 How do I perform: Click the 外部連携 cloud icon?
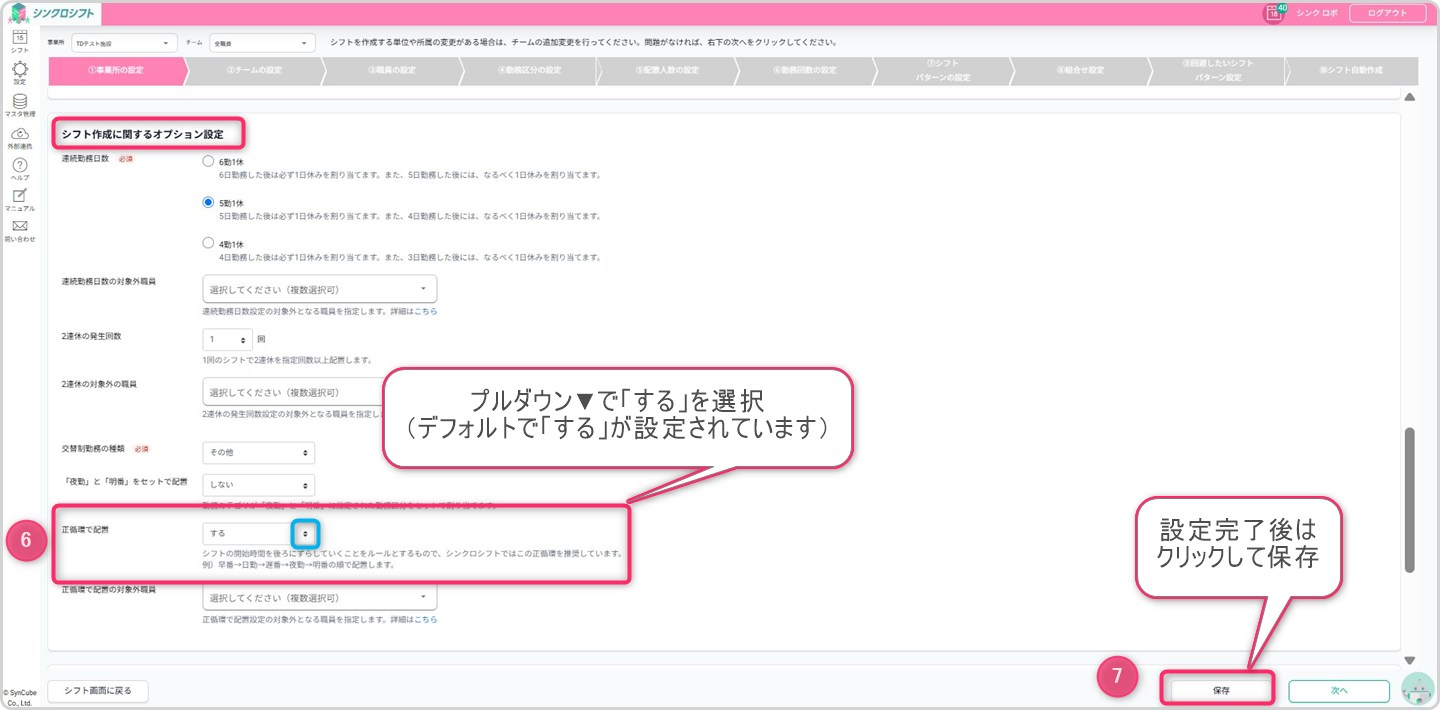pyautogui.click(x=19, y=134)
